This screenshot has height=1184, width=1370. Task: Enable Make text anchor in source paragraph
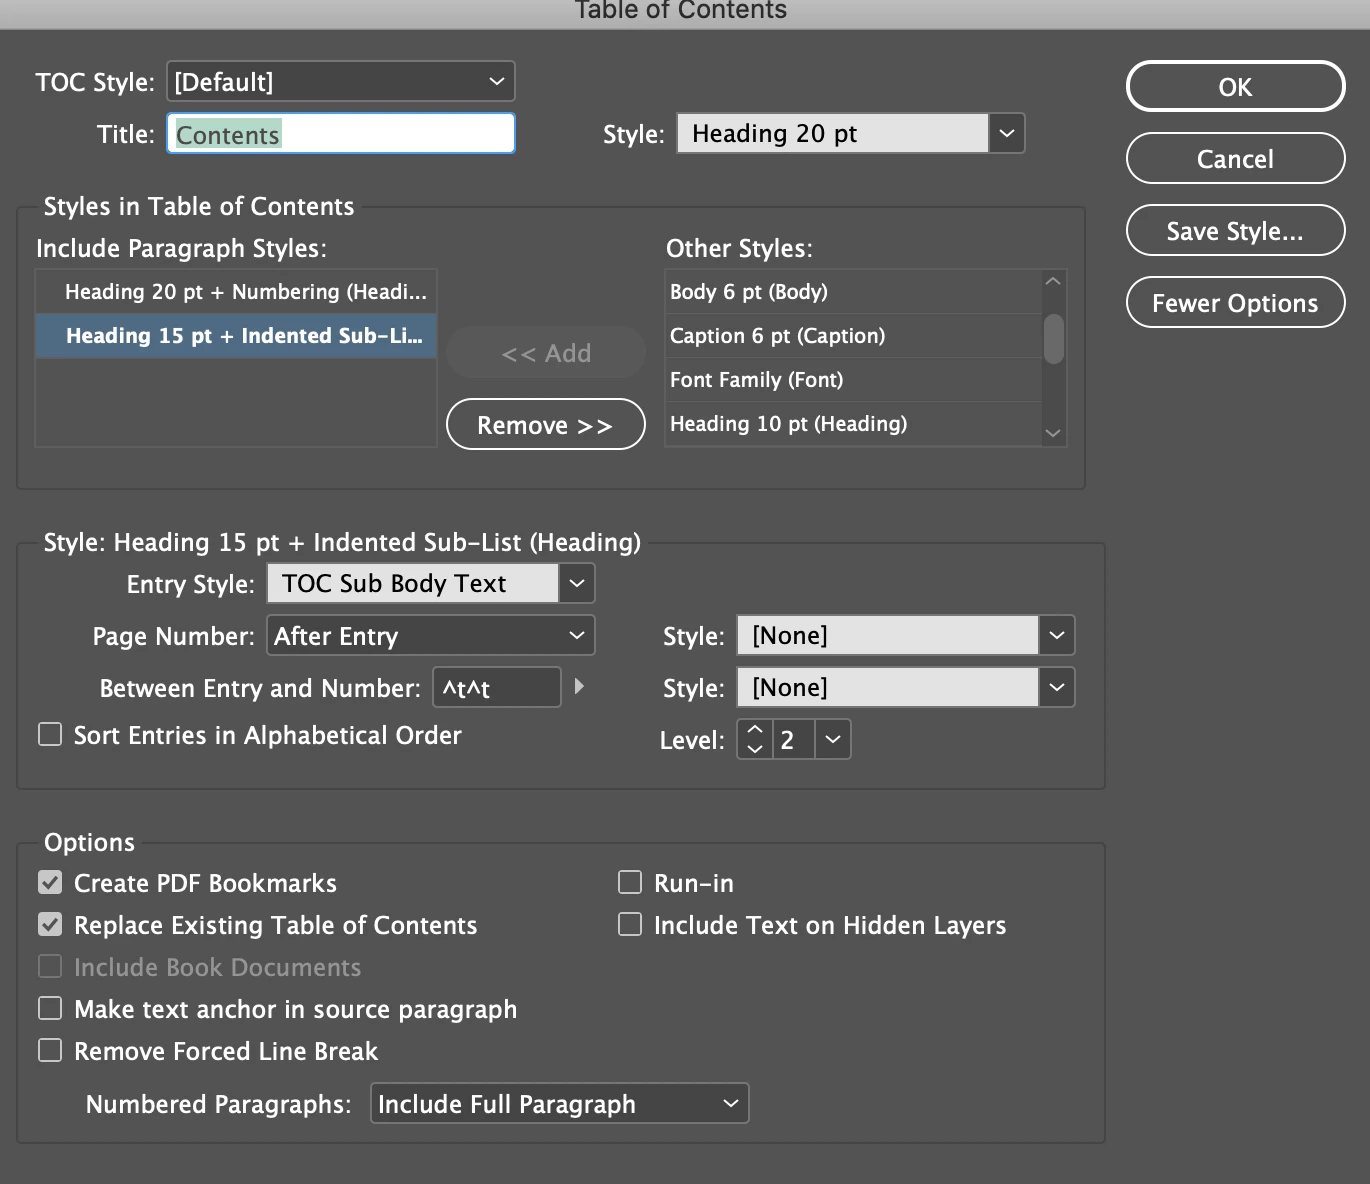50,1009
